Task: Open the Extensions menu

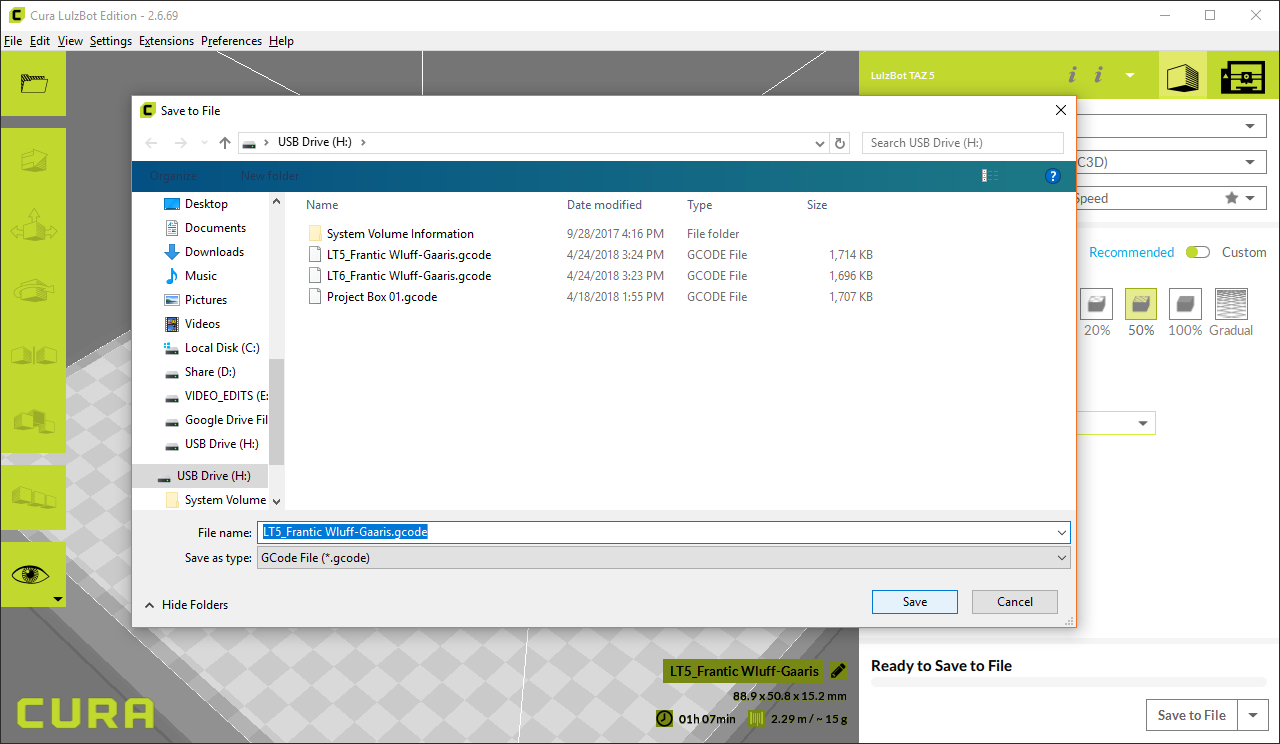Action: pyautogui.click(x=166, y=41)
